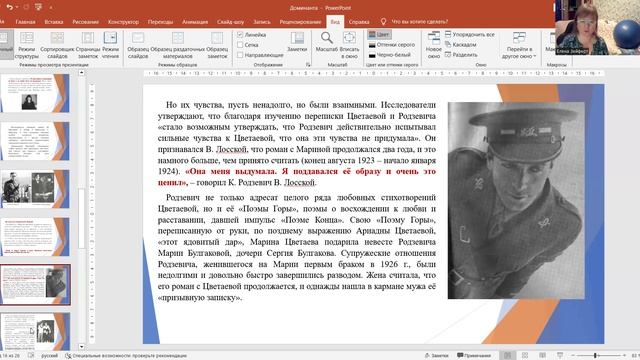Click the zoom in plus button
The width and height of the screenshot is (640, 360).
[624, 356]
